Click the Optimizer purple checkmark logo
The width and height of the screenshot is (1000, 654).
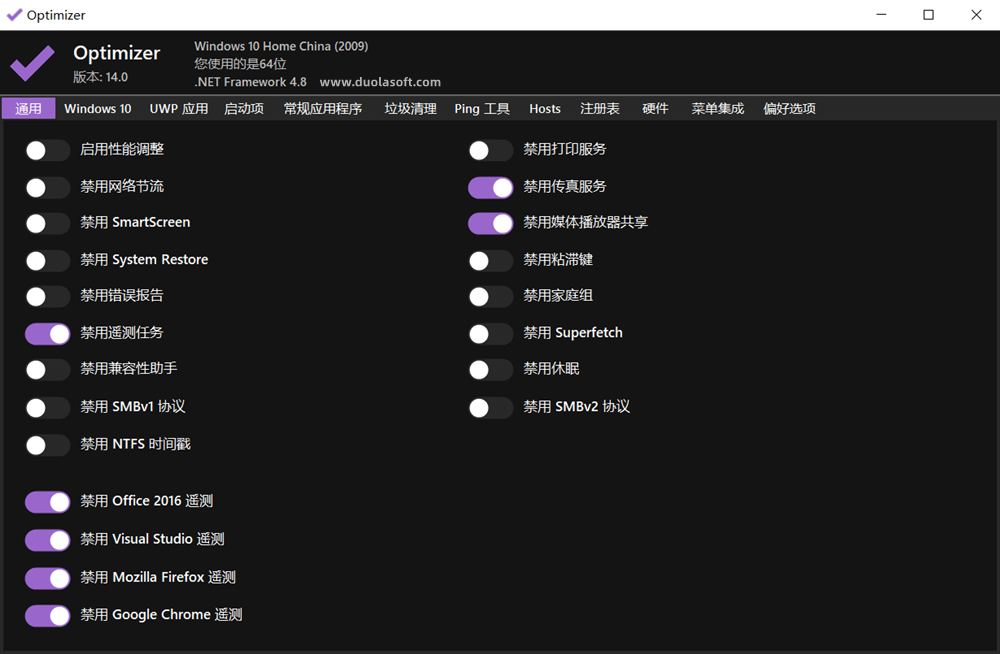tap(32, 63)
